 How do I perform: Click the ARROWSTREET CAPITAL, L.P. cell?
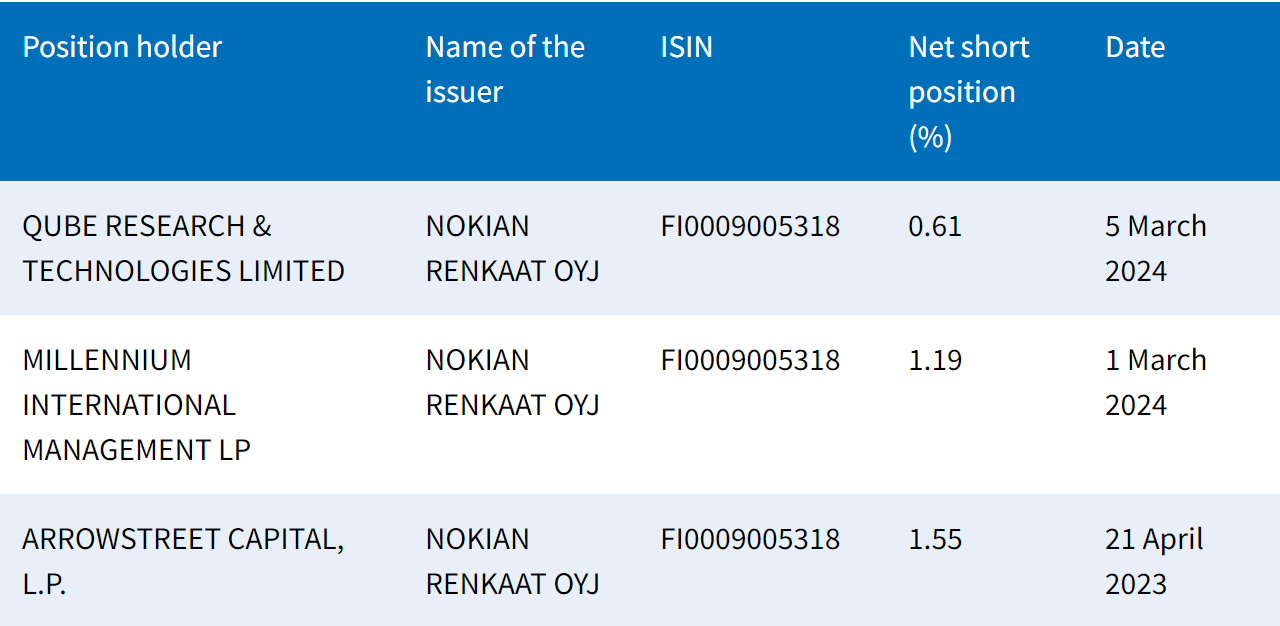183,560
